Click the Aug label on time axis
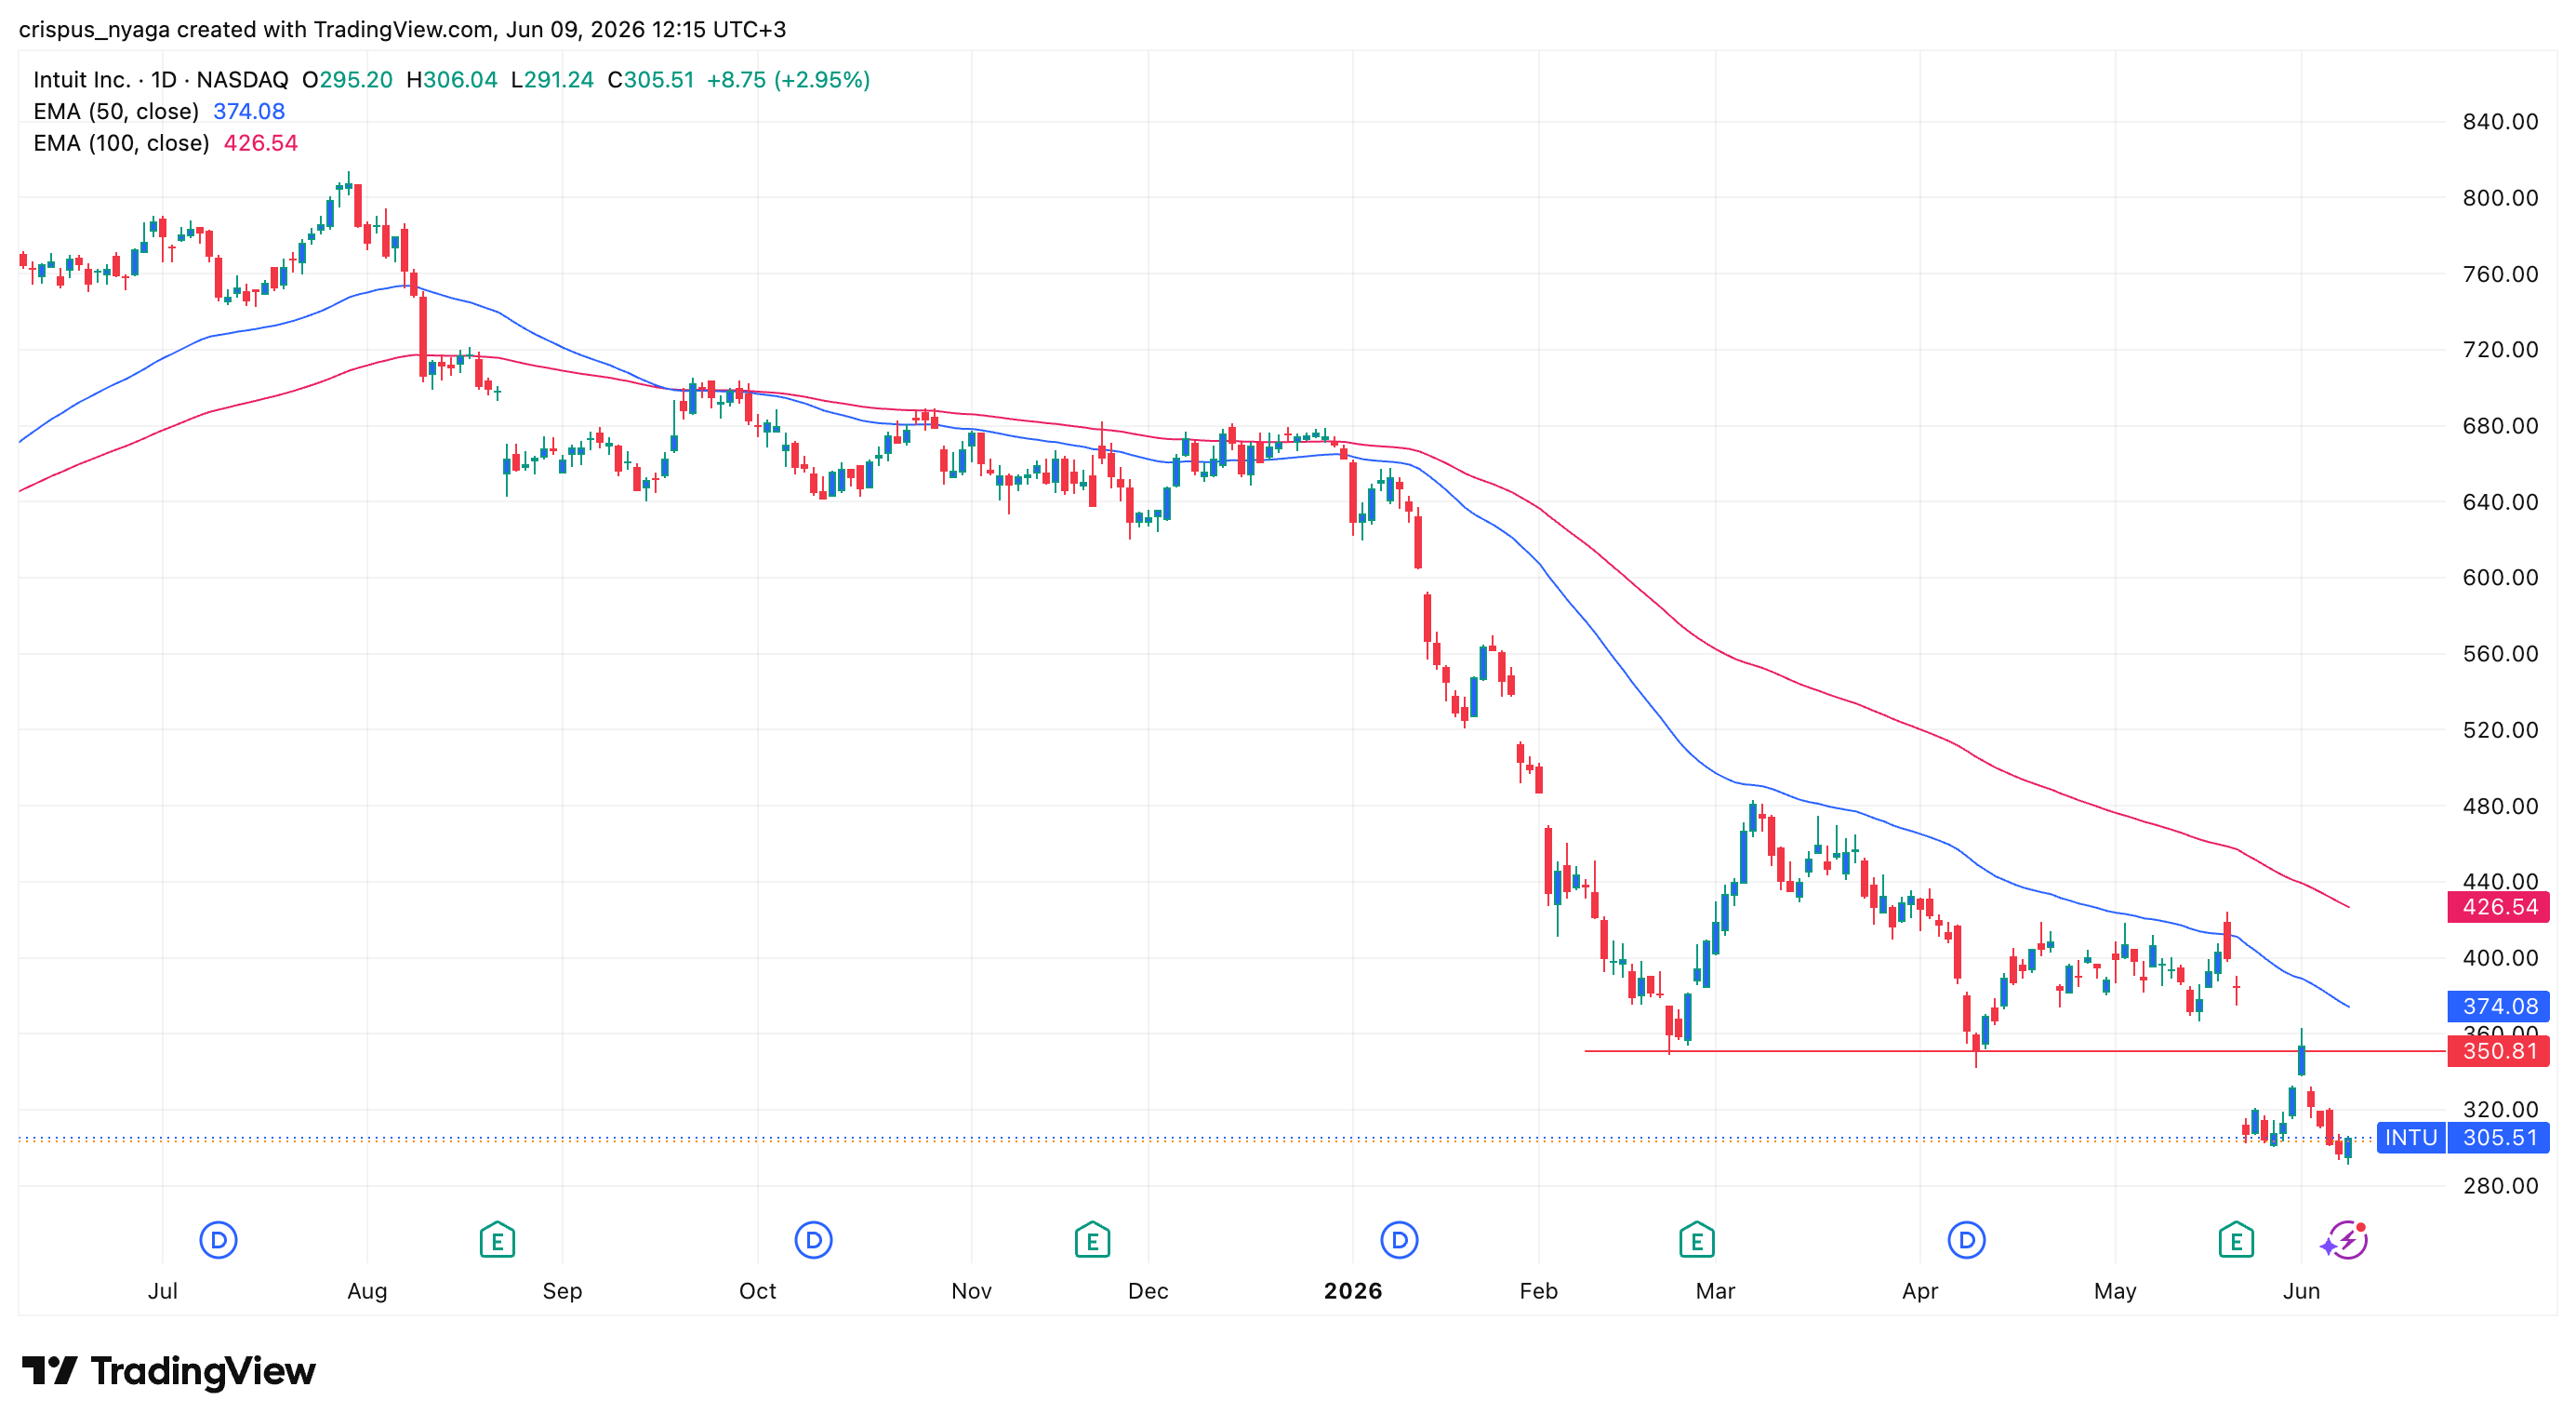Screen dimensions: 2576x1427 [x=367, y=1290]
